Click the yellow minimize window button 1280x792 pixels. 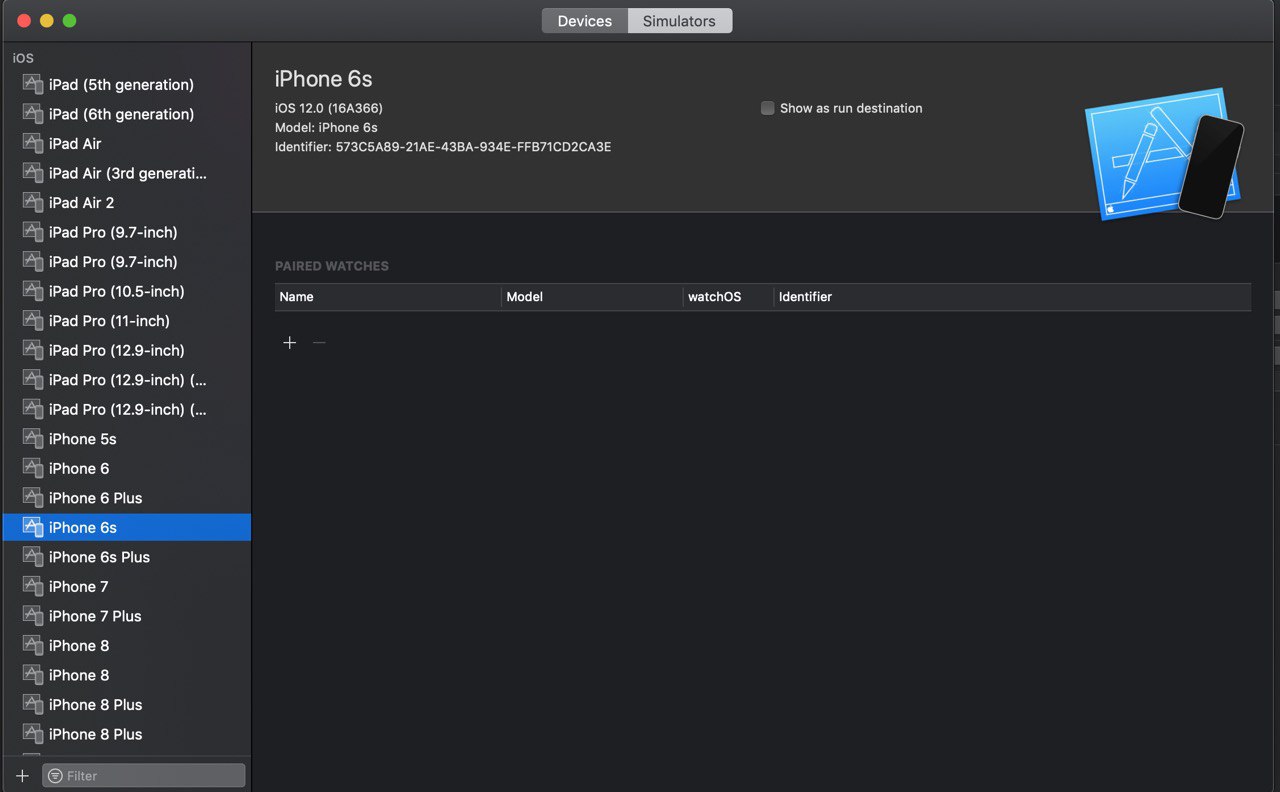(x=47, y=21)
